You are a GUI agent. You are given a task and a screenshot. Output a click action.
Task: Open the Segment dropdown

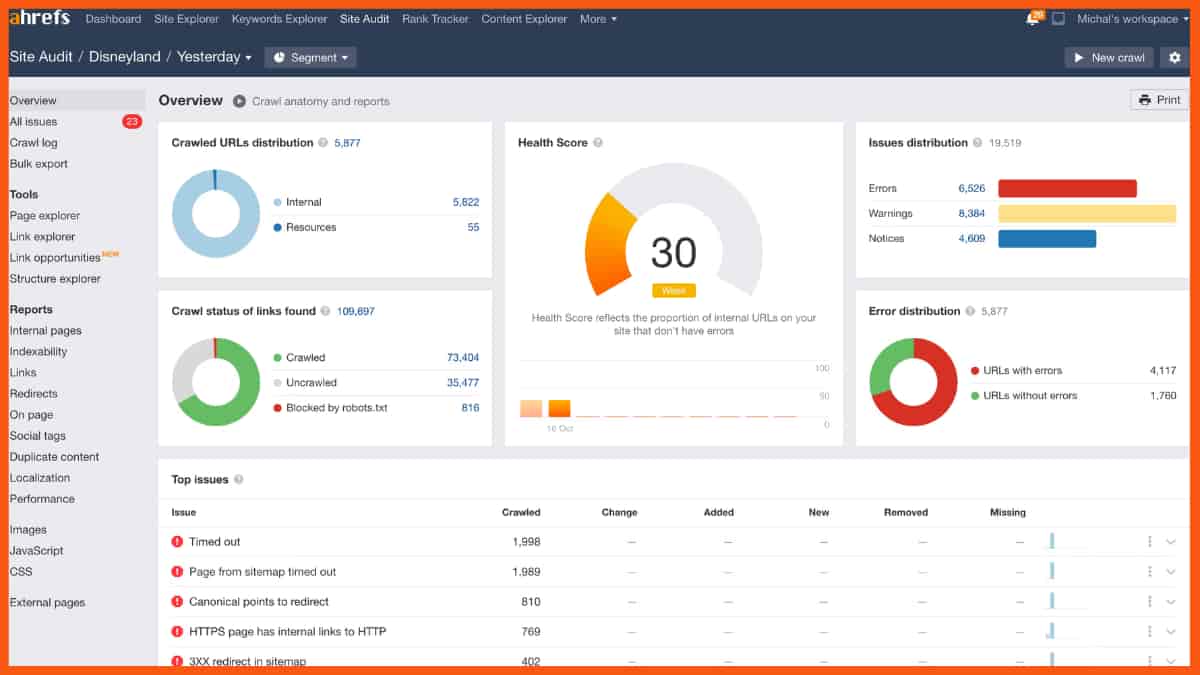point(310,57)
